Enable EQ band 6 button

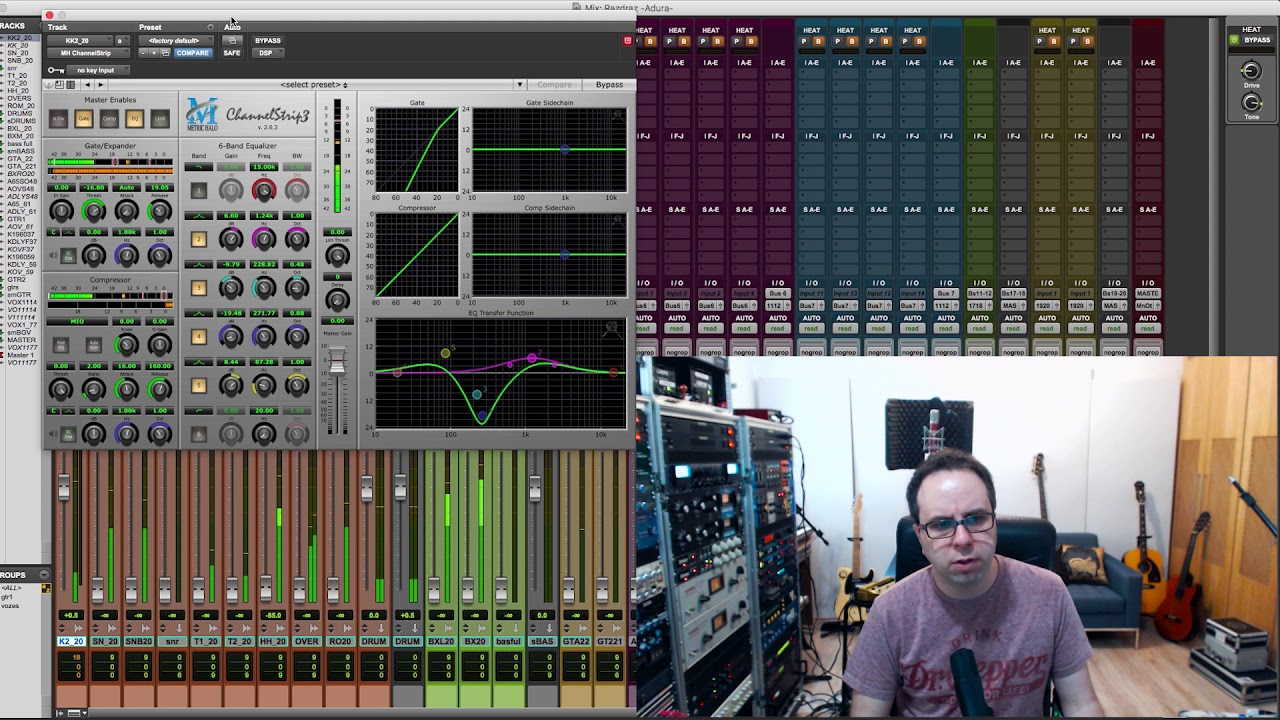pos(199,434)
